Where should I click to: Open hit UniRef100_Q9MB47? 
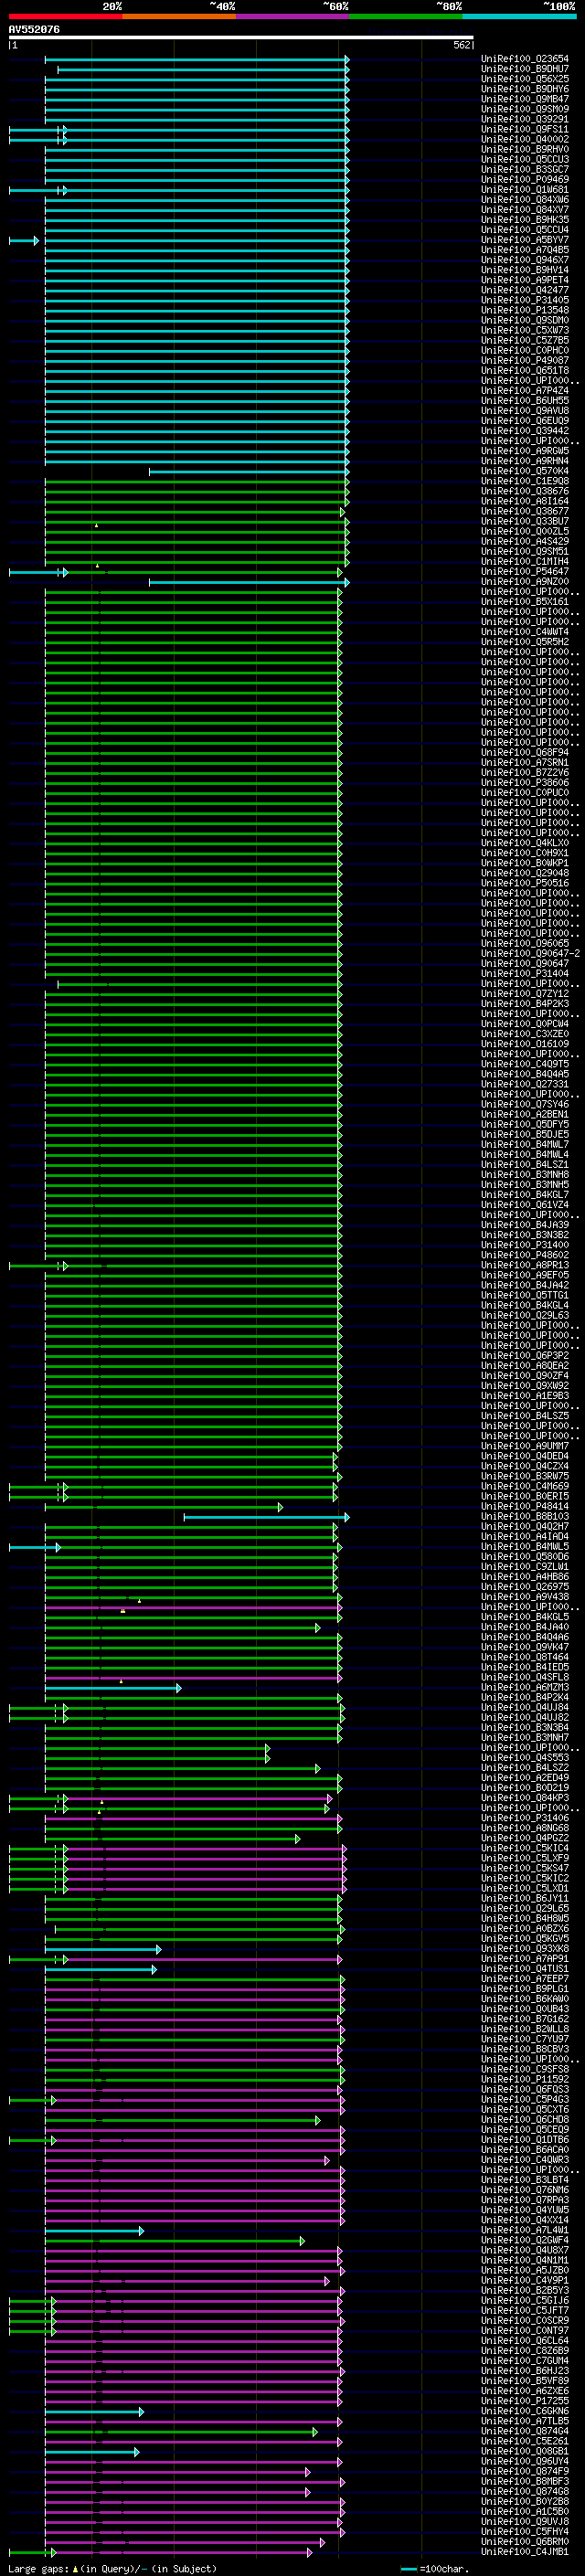click(525, 99)
